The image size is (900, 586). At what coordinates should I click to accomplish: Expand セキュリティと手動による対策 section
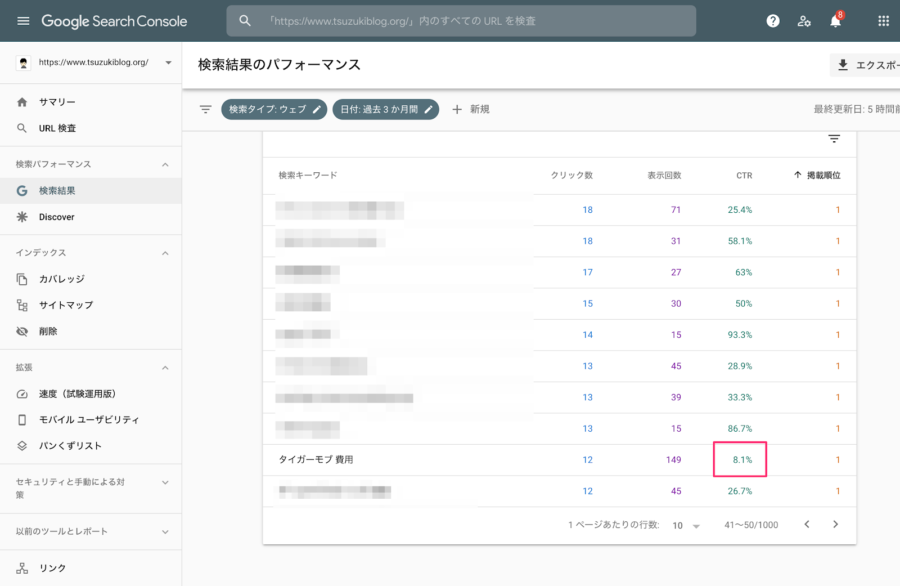click(165, 483)
